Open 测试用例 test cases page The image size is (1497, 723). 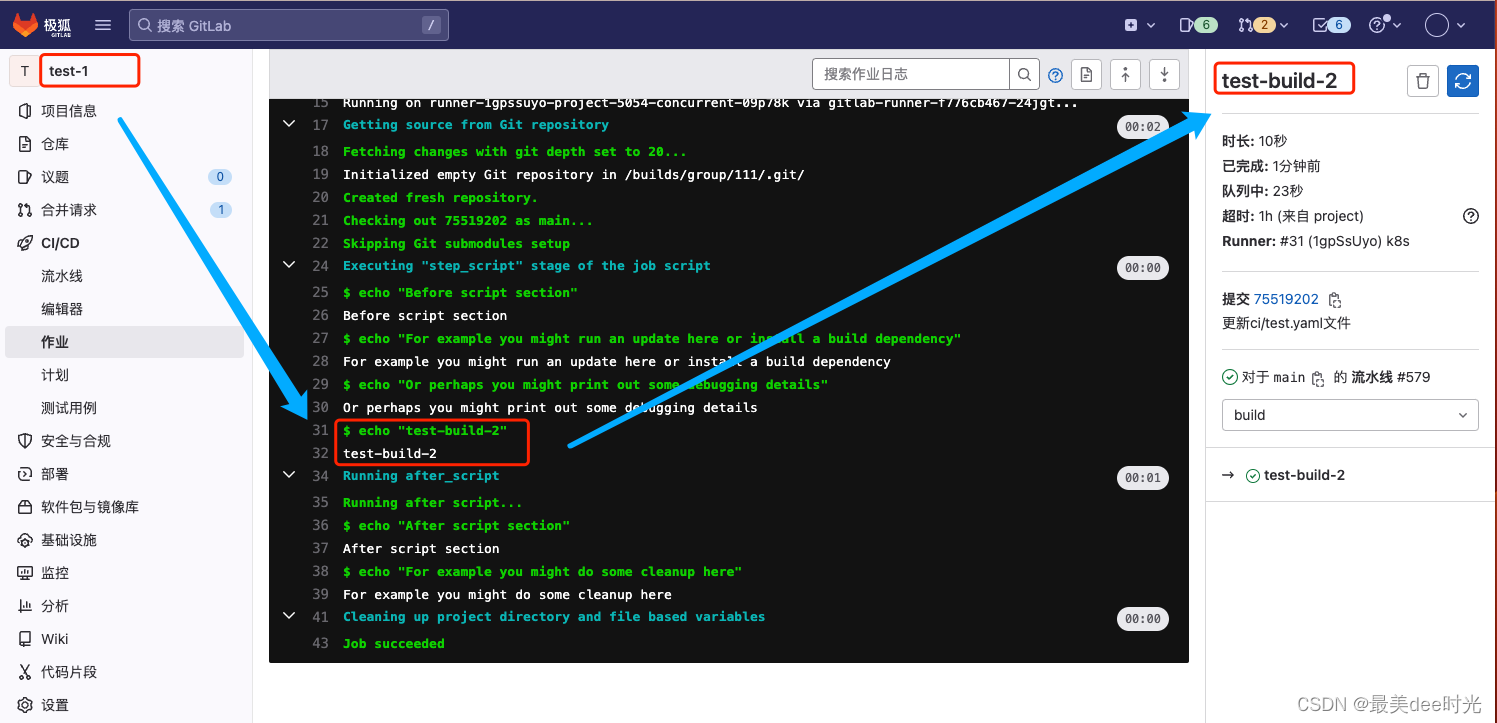[69, 408]
